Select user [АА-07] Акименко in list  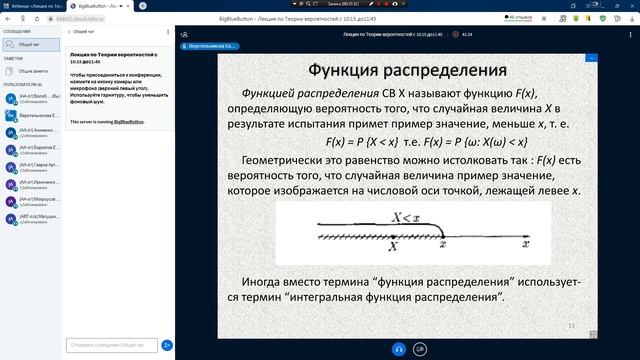point(32,133)
